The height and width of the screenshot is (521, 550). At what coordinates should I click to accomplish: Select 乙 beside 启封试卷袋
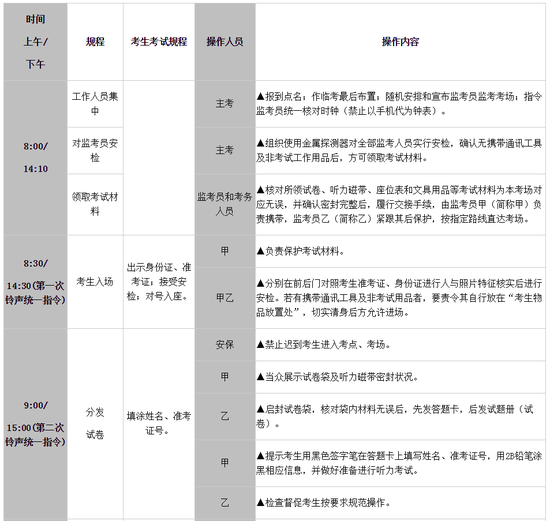click(225, 416)
